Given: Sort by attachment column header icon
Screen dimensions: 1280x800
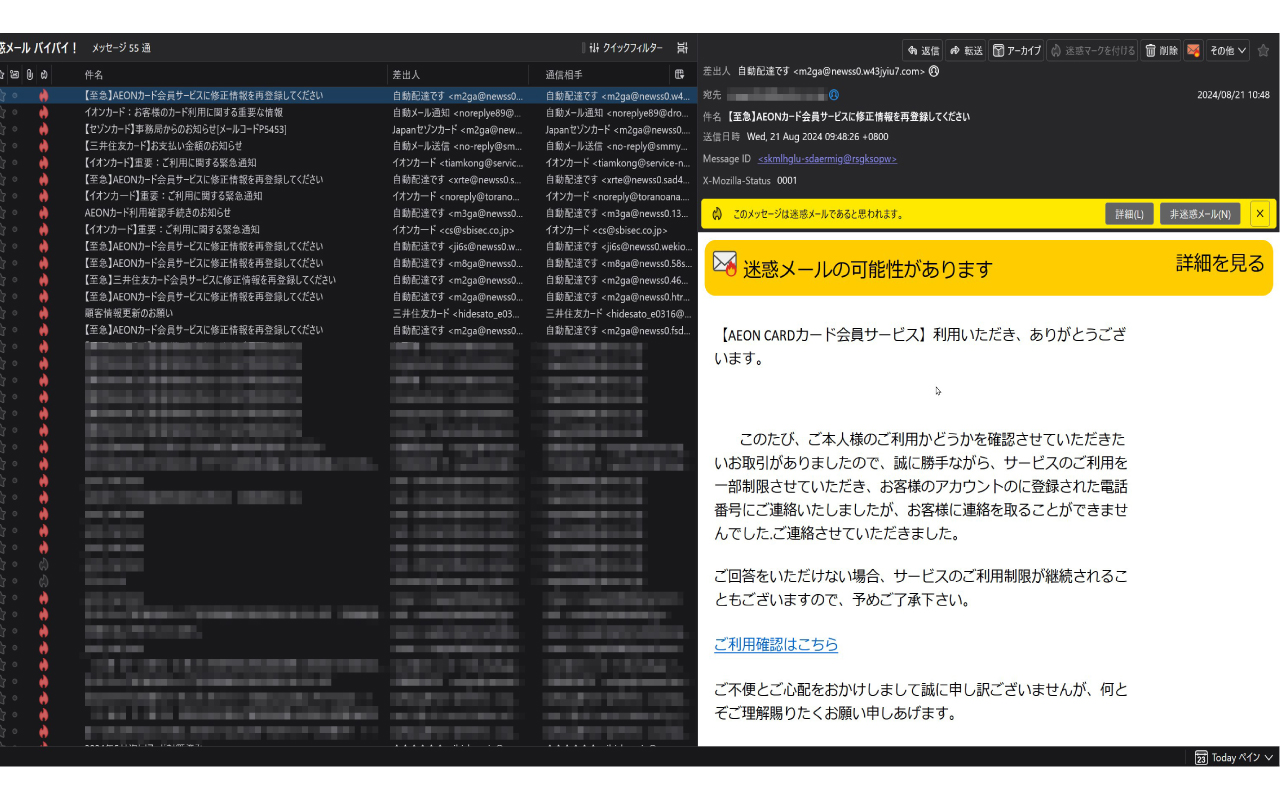Looking at the screenshot, I should 29,75.
